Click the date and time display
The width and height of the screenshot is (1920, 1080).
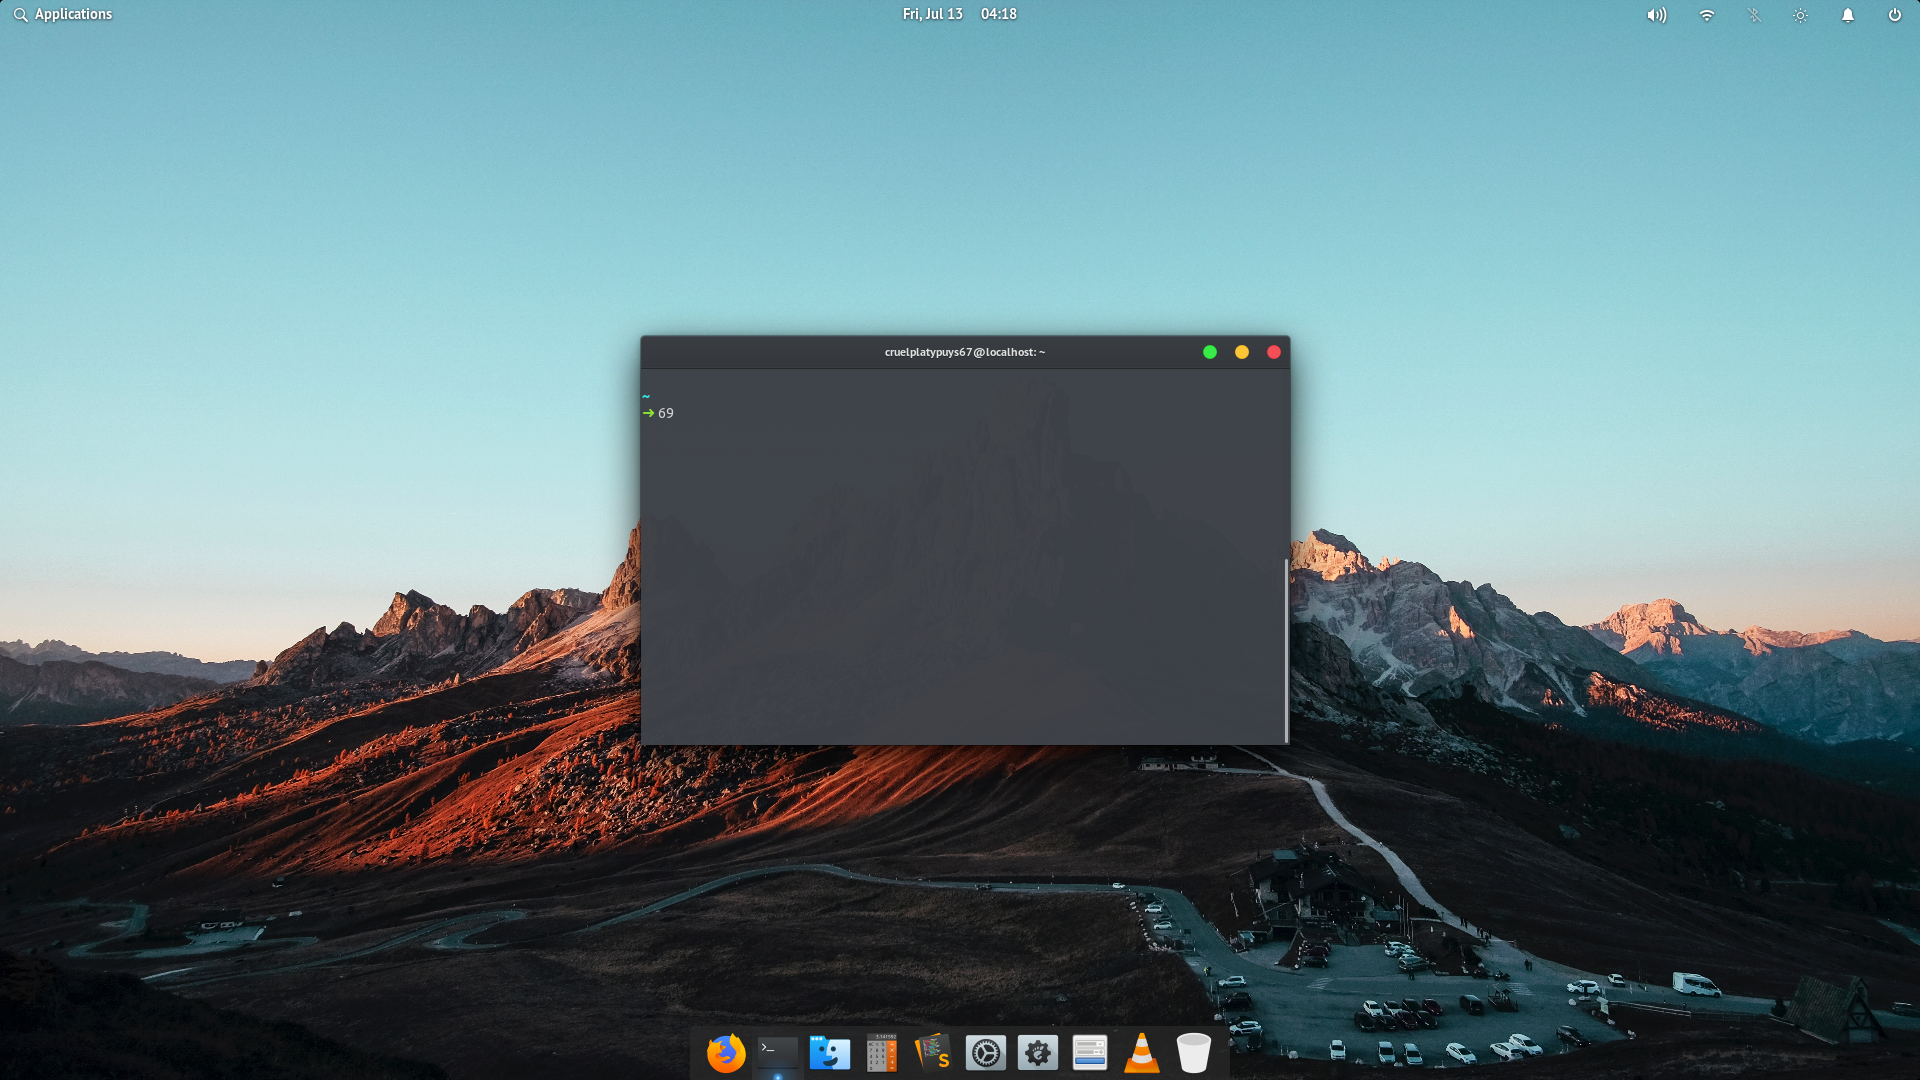[x=959, y=14]
